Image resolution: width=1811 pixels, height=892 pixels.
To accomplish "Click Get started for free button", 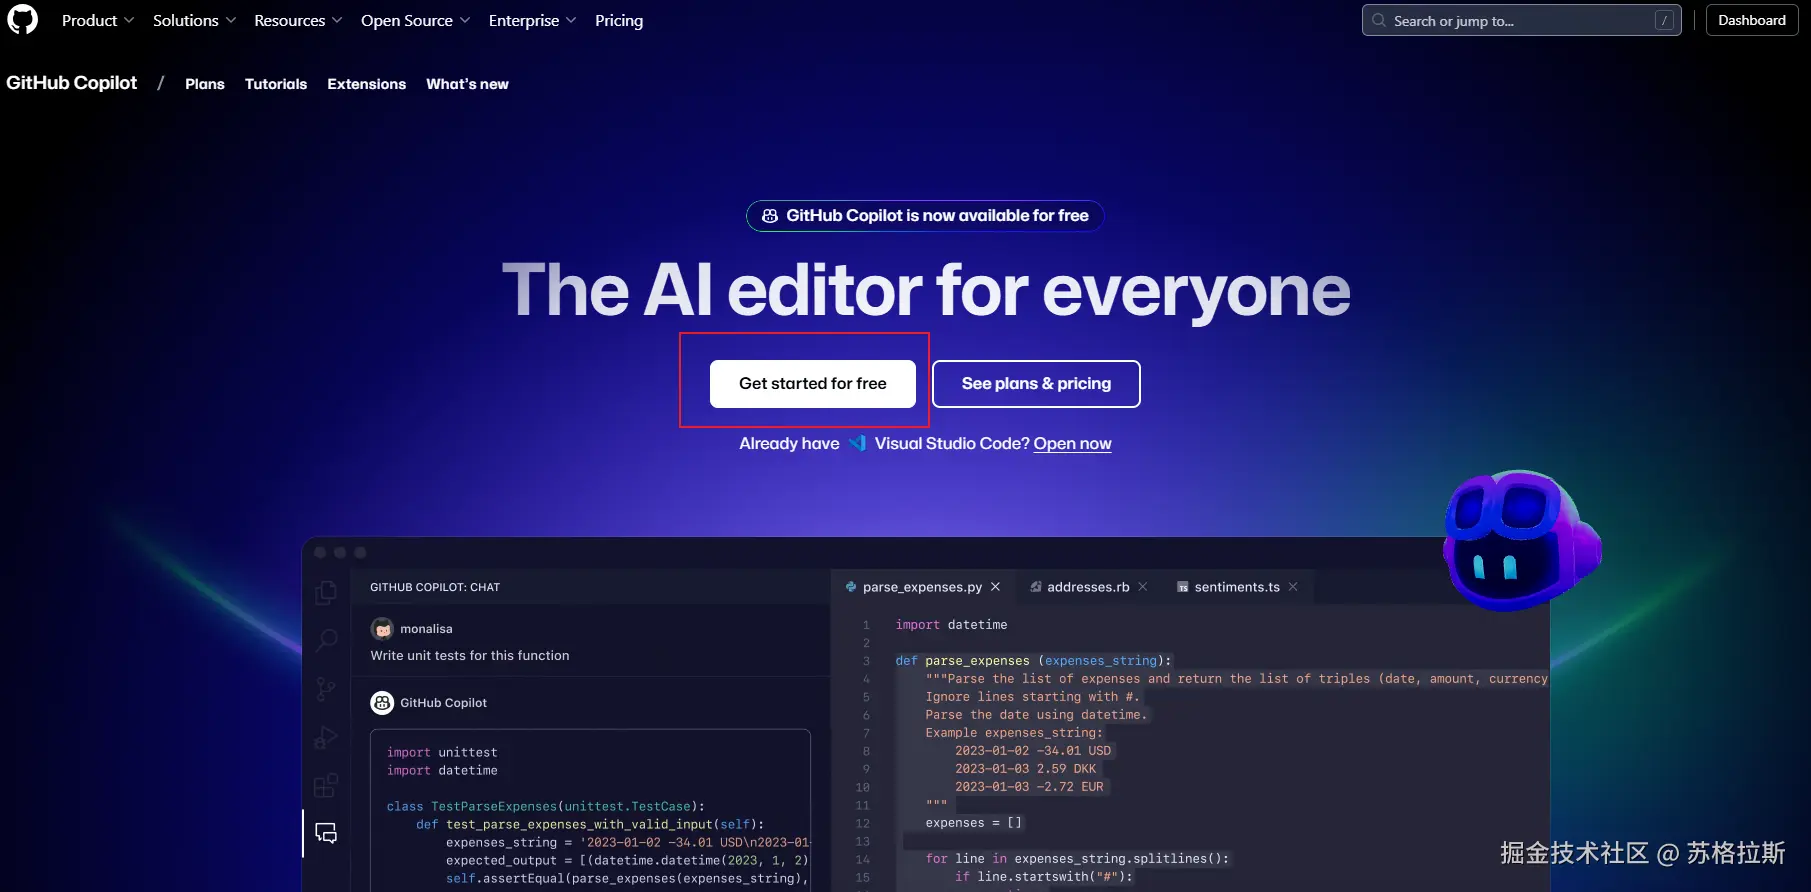I will (x=813, y=384).
